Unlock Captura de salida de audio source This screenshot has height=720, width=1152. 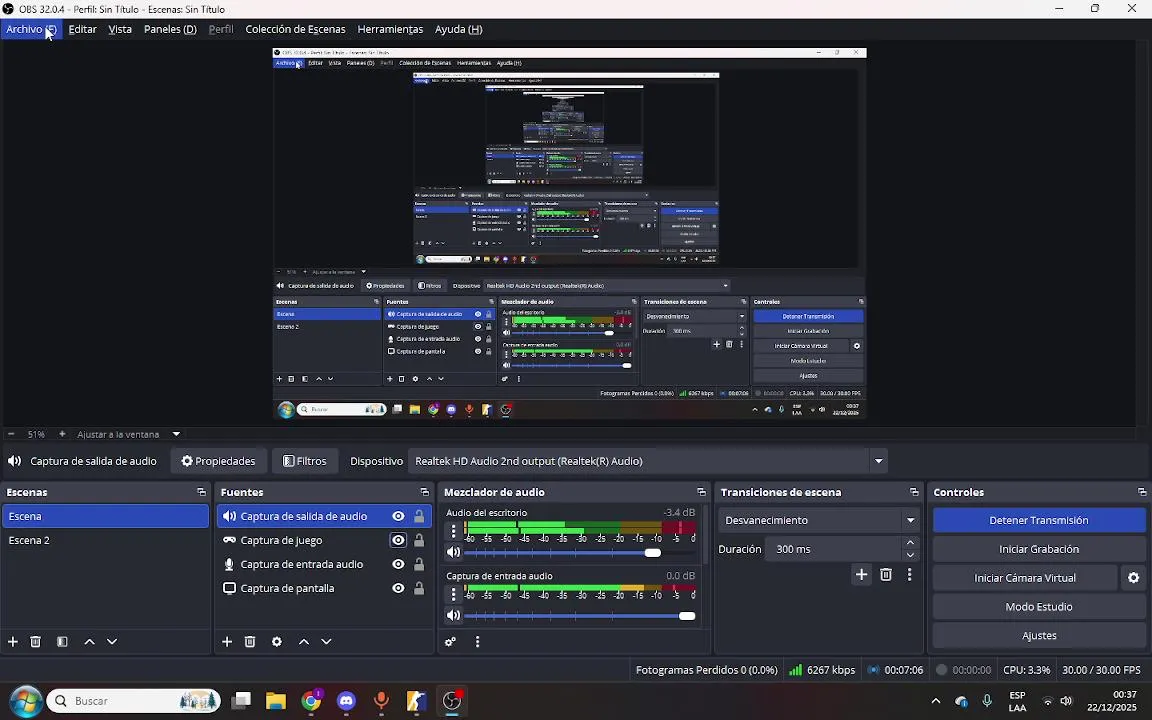[419, 516]
